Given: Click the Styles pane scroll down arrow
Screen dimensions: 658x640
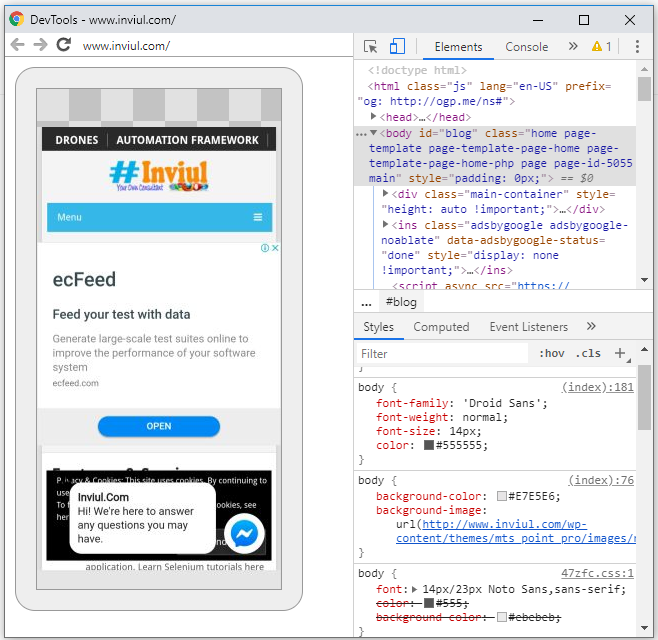Looking at the screenshot, I should (x=645, y=628).
